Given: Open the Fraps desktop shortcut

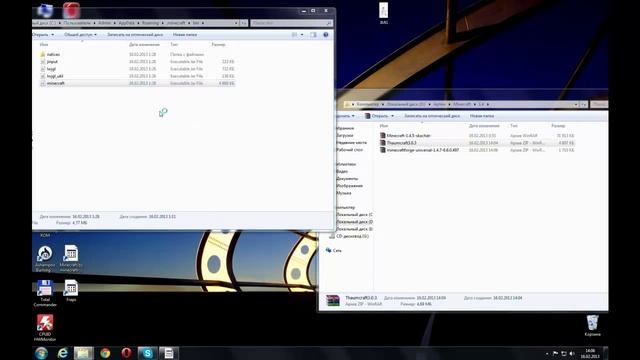Looking at the screenshot, I should coord(71,291).
